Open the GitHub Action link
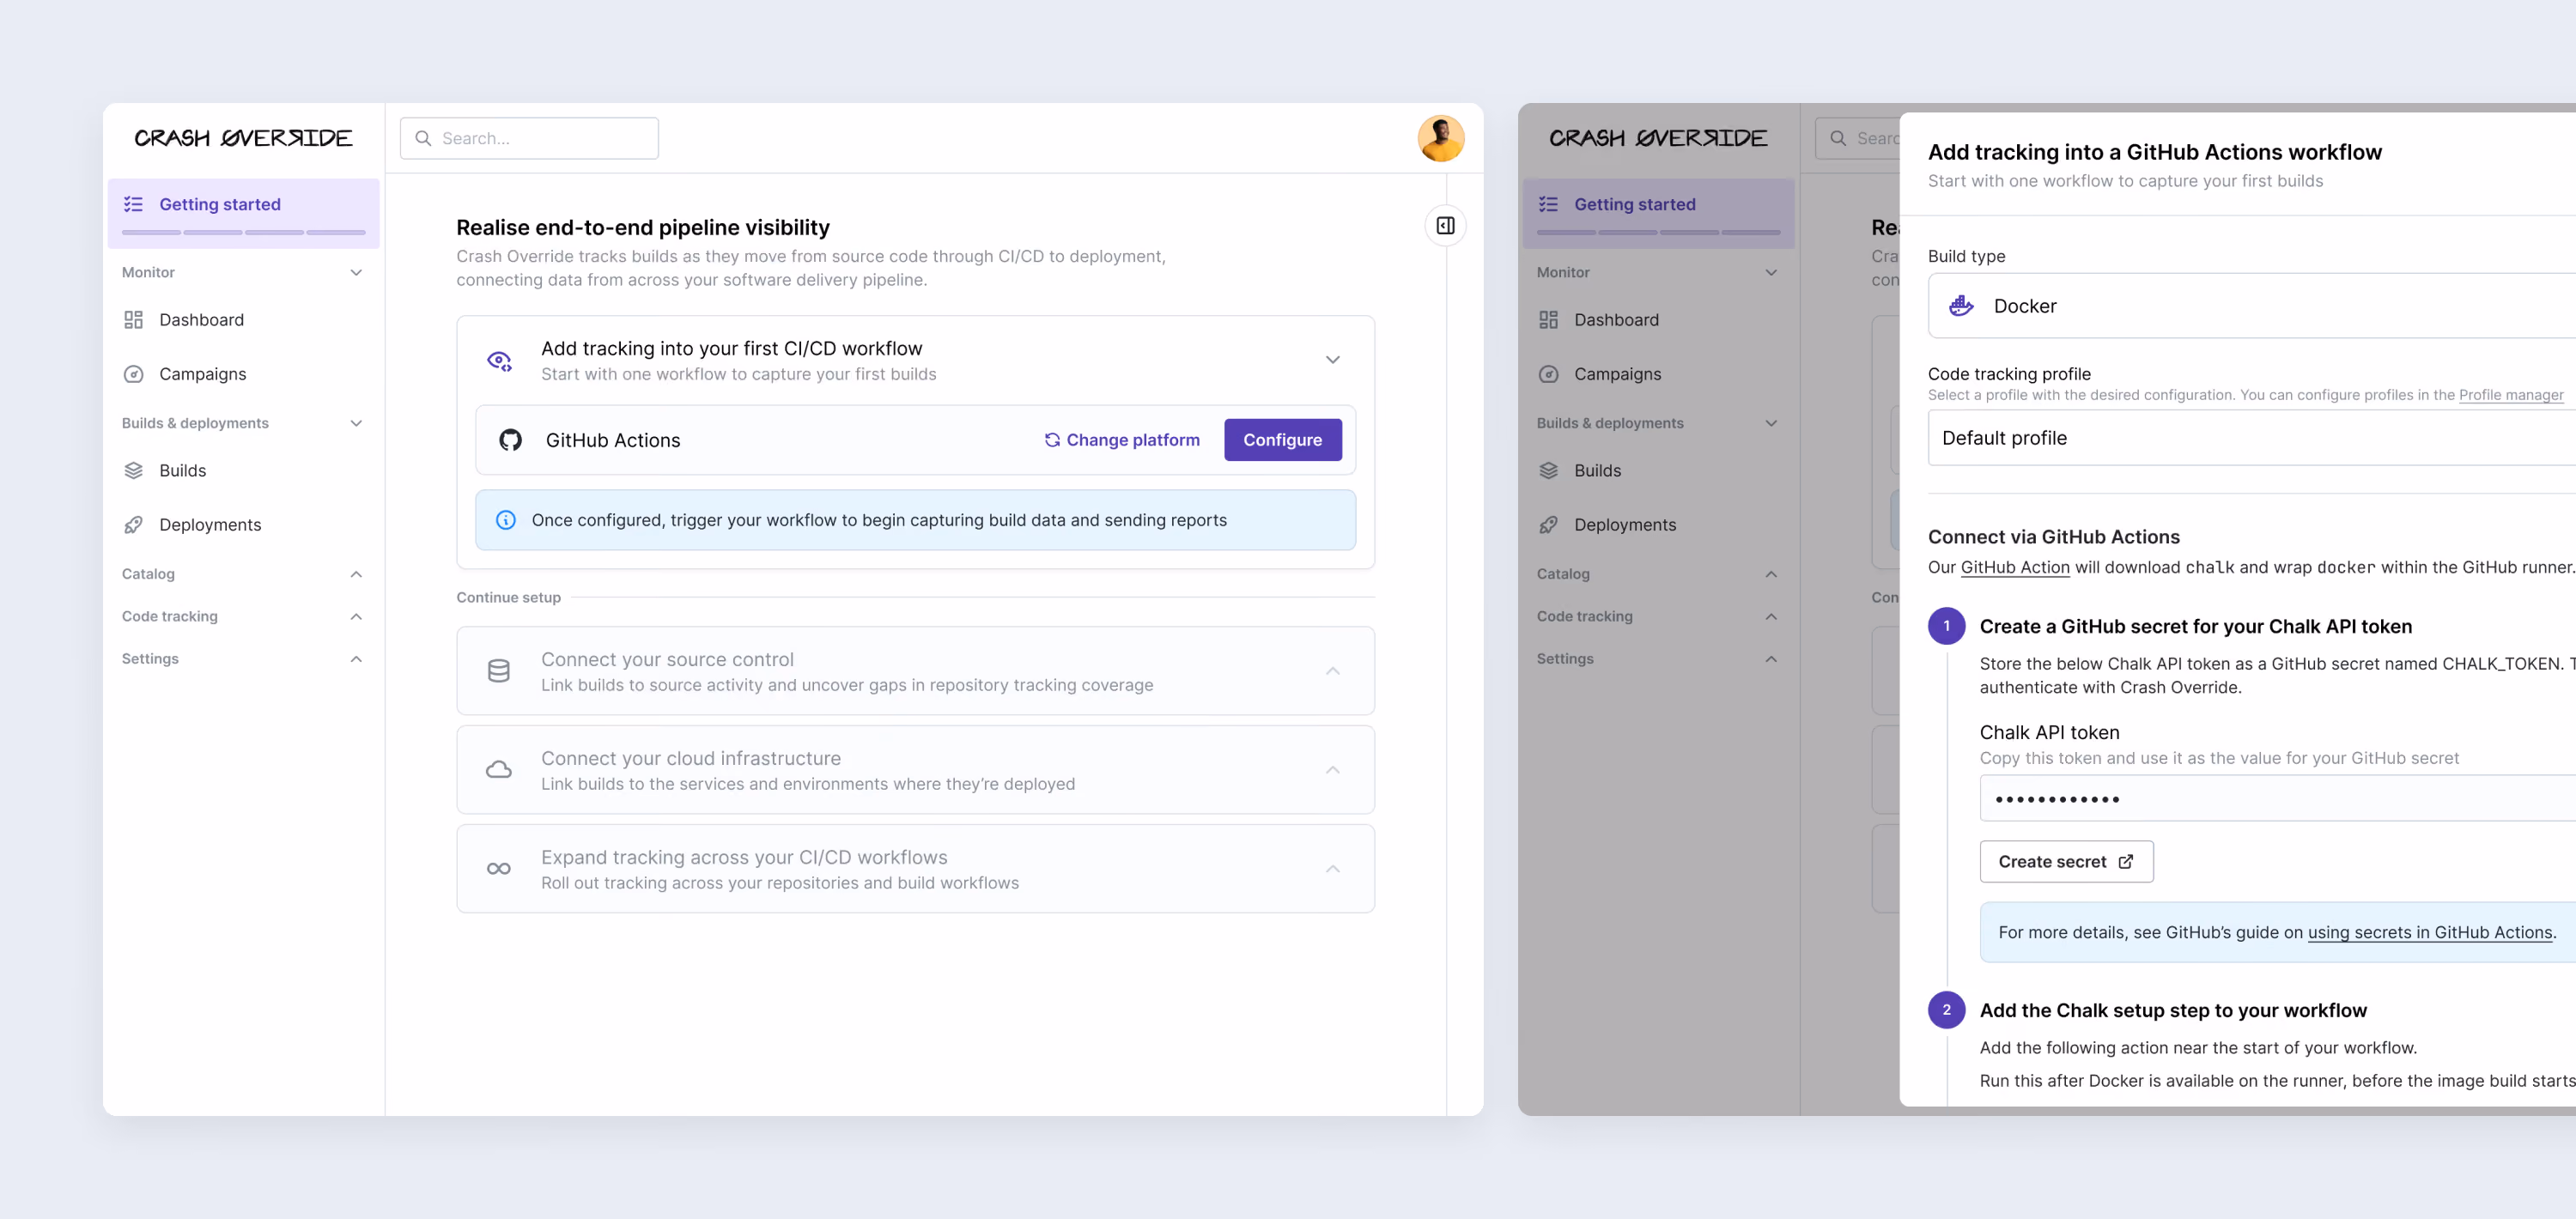 click(2015, 567)
